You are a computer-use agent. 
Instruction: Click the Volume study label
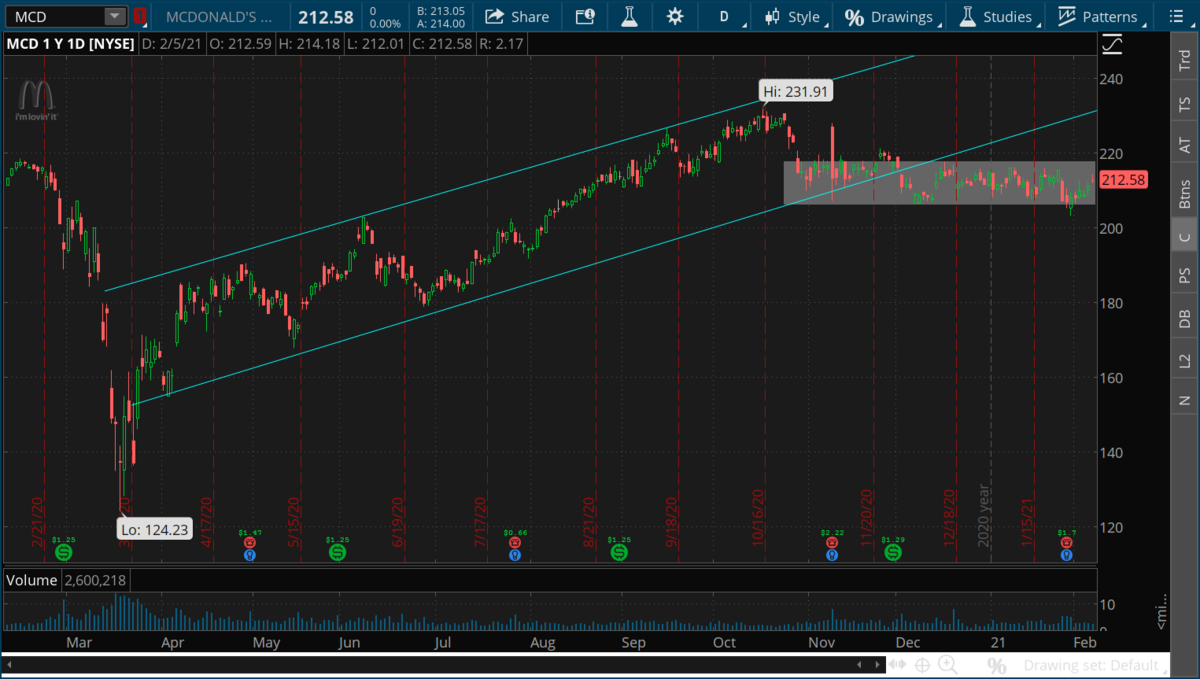(x=31, y=580)
